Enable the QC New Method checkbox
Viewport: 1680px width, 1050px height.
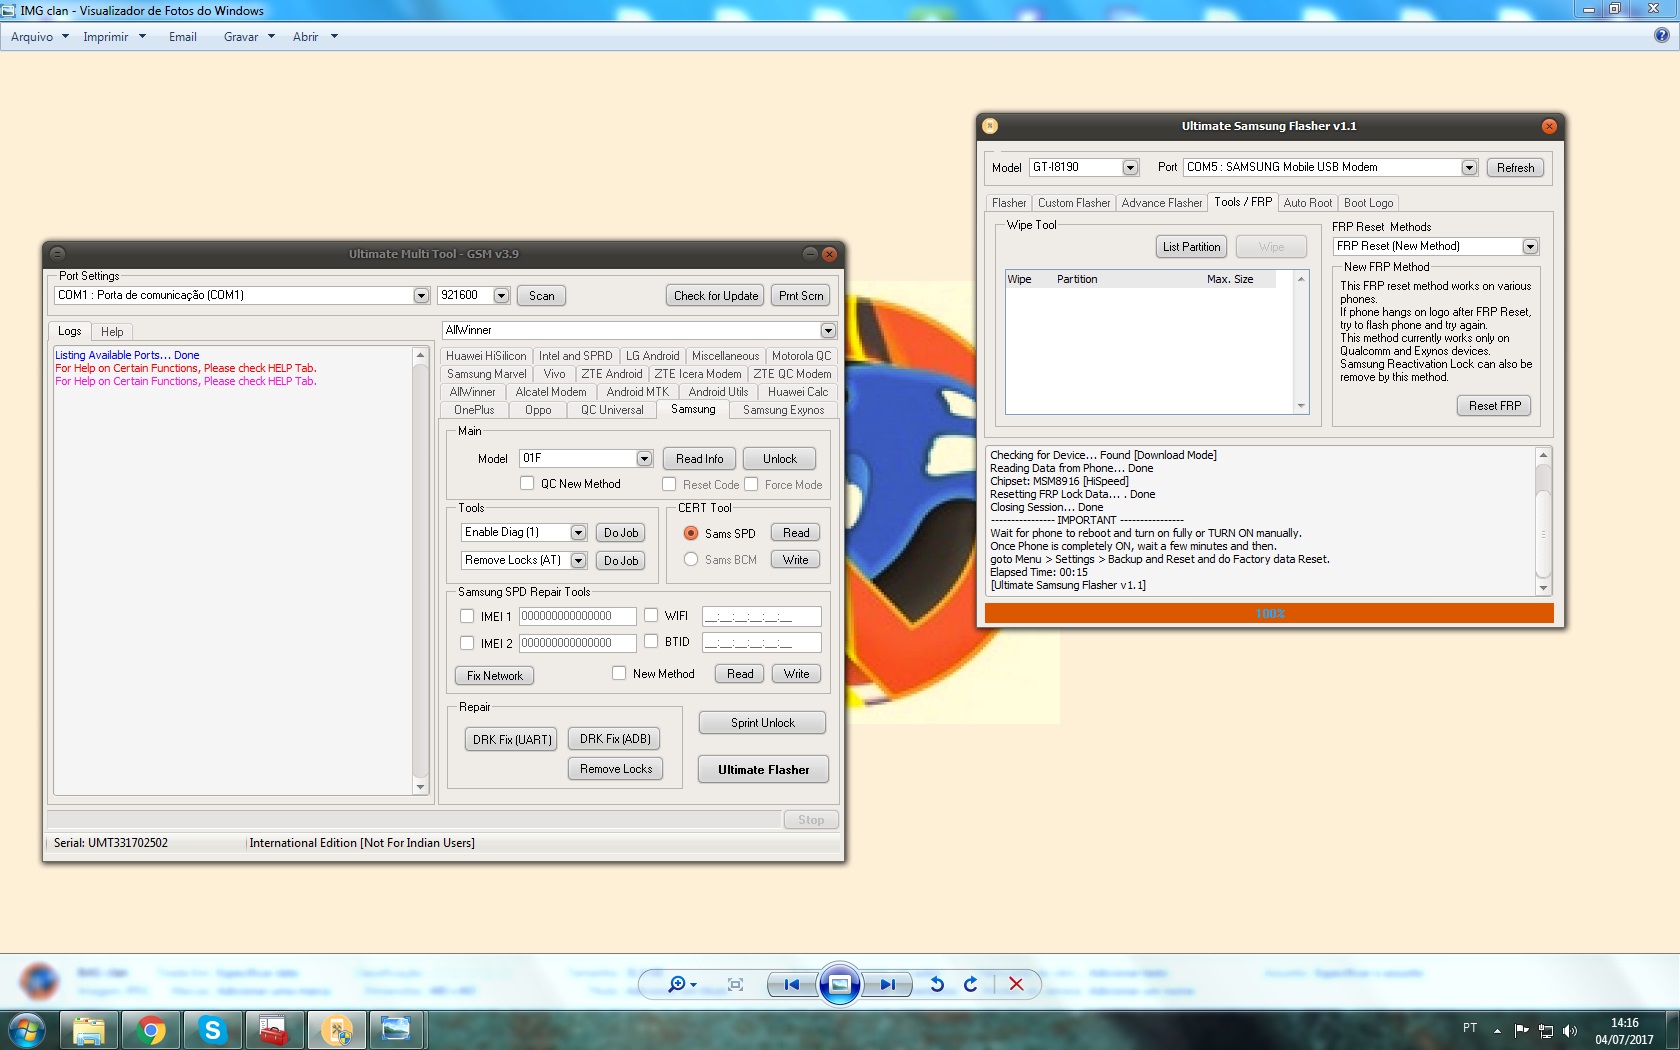[527, 483]
